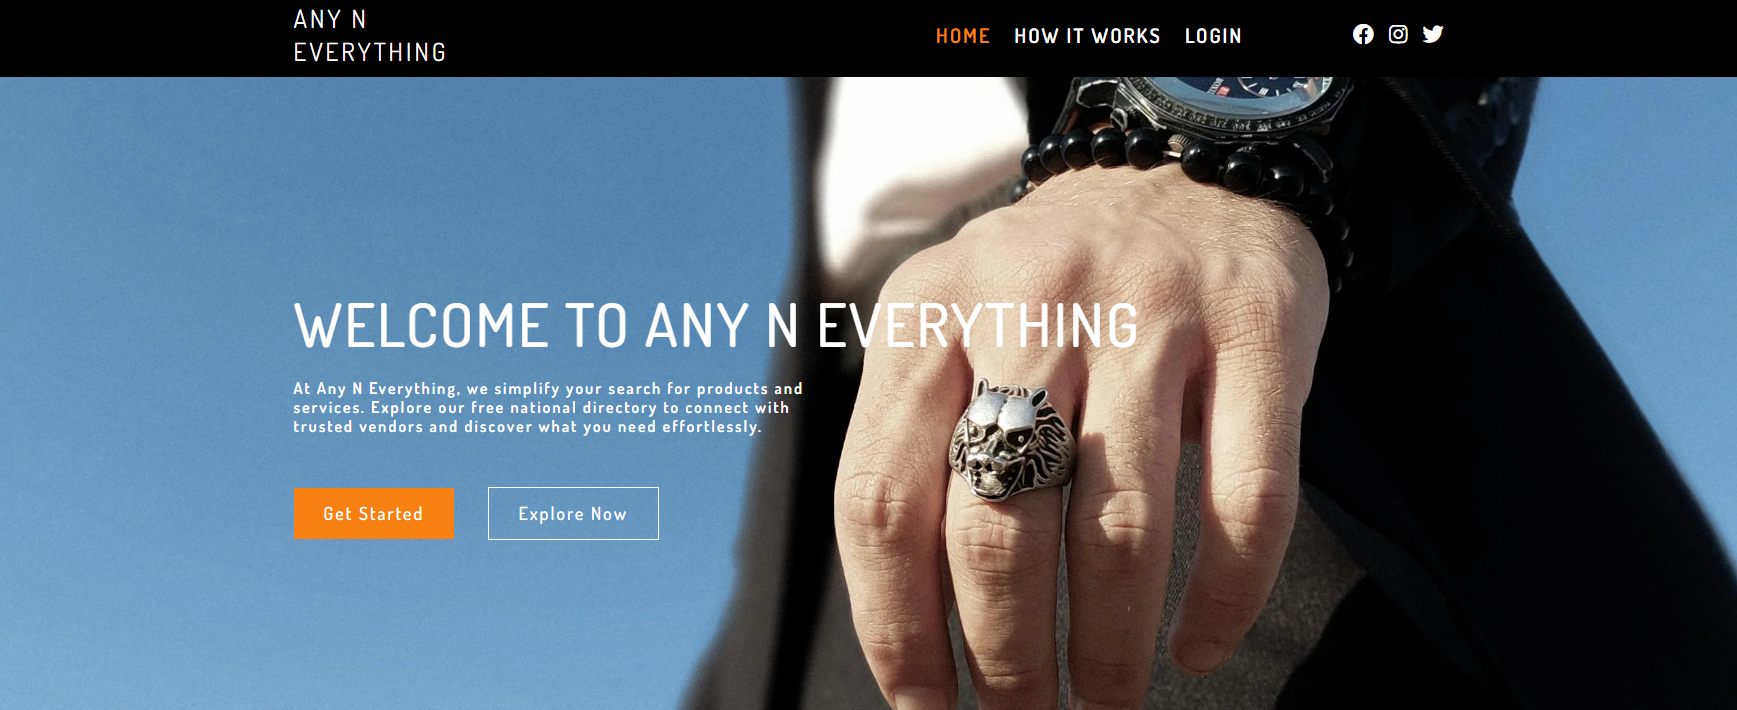Screen dimensions: 1737x710
Task: Select LOGIN in the navigation bar
Action: tap(1213, 36)
